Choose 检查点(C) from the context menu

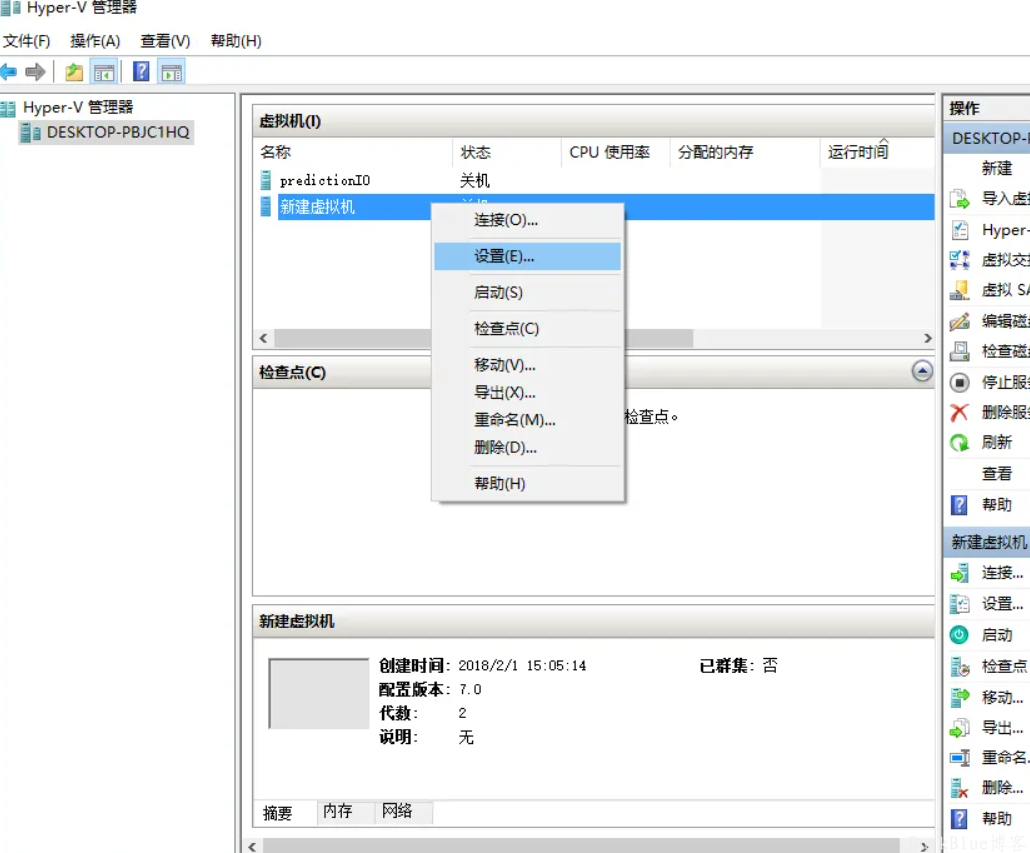tap(527, 328)
